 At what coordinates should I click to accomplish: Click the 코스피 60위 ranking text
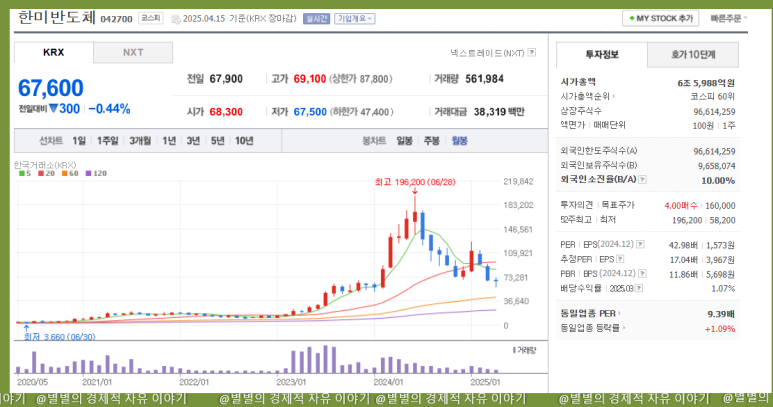(712, 97)
